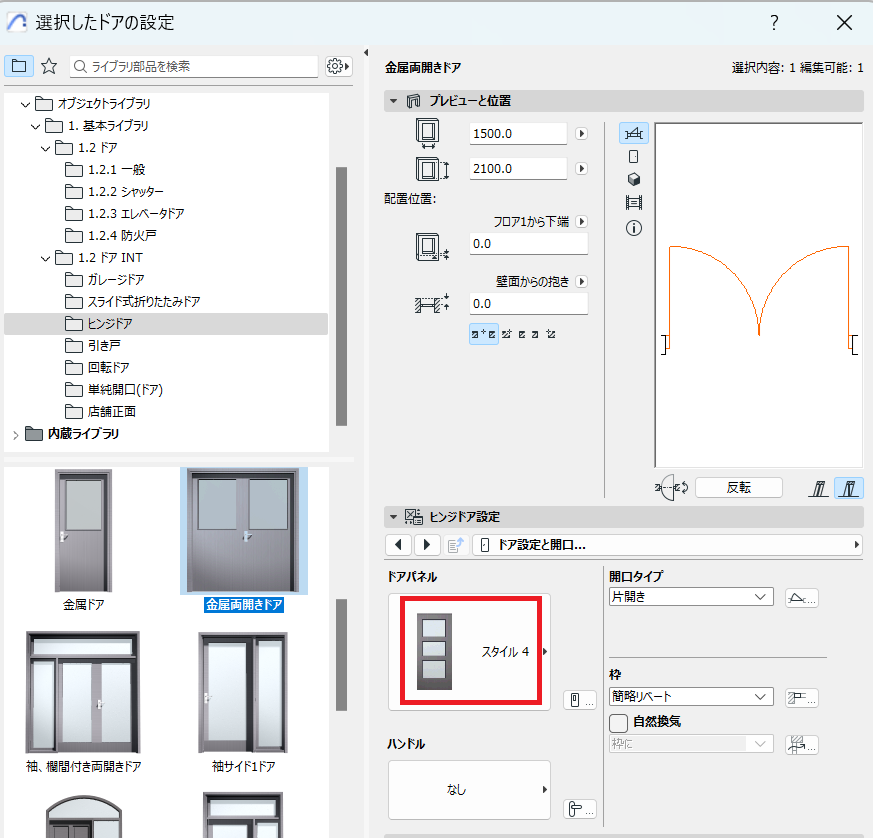Image resolution: width=873 pixels, height=838 pixels.
Task: Go to previous hinge door settings page
Action: tap(398, 545)
